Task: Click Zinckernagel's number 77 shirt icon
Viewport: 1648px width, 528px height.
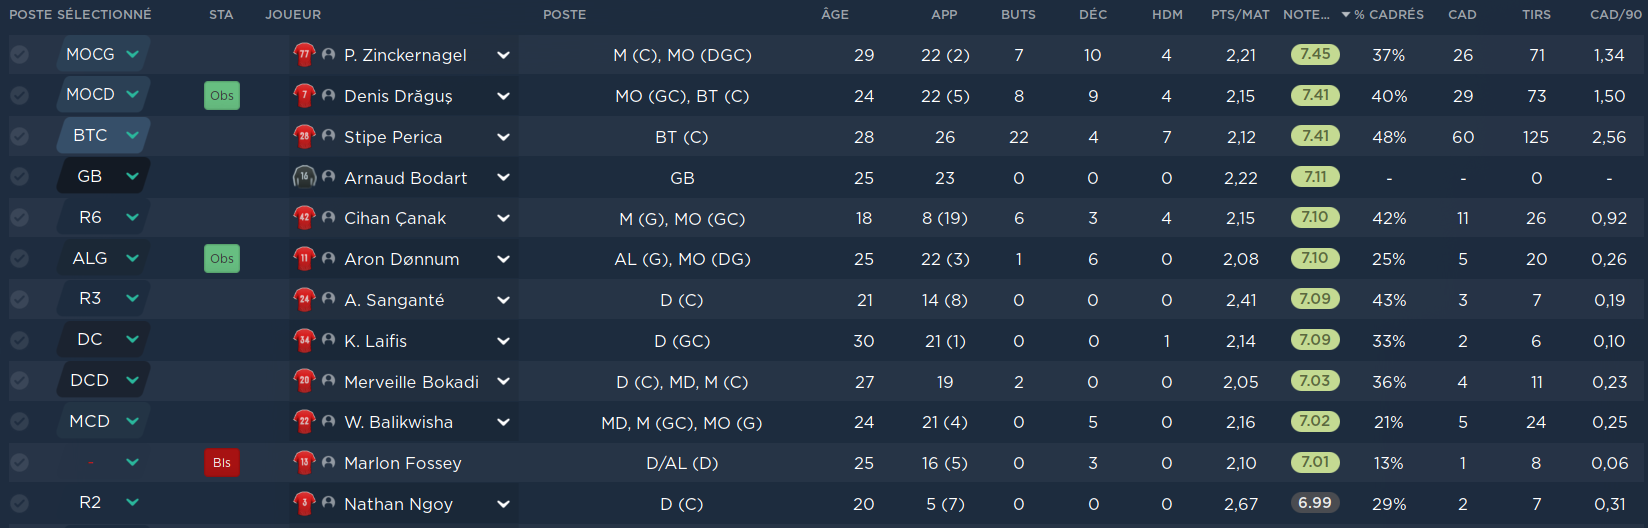Action: 304,55
